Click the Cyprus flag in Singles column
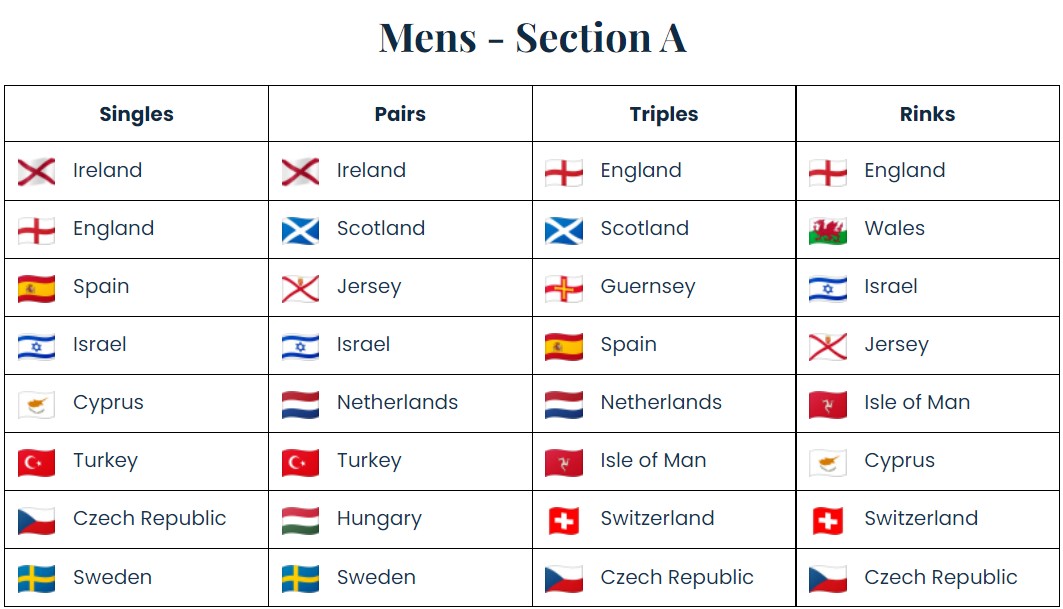The image size is (1063, 609). 37,404
